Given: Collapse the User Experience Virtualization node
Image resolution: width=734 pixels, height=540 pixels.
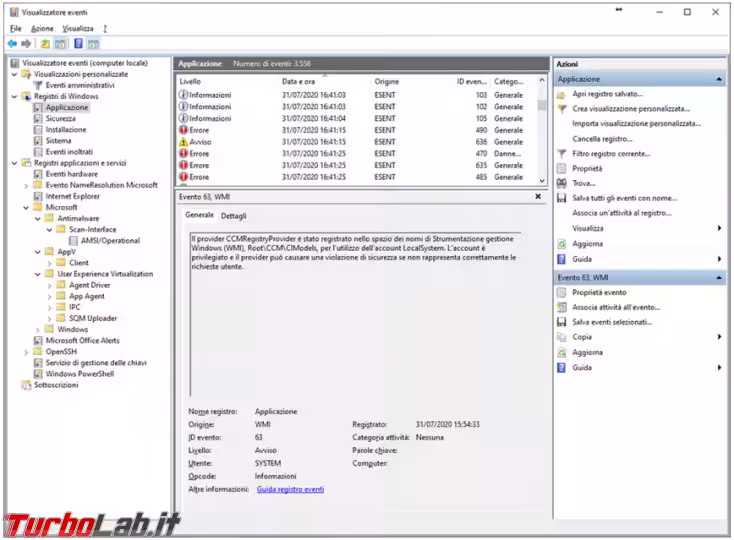Looking at the screenshot, I should click(x=38, y=274).
